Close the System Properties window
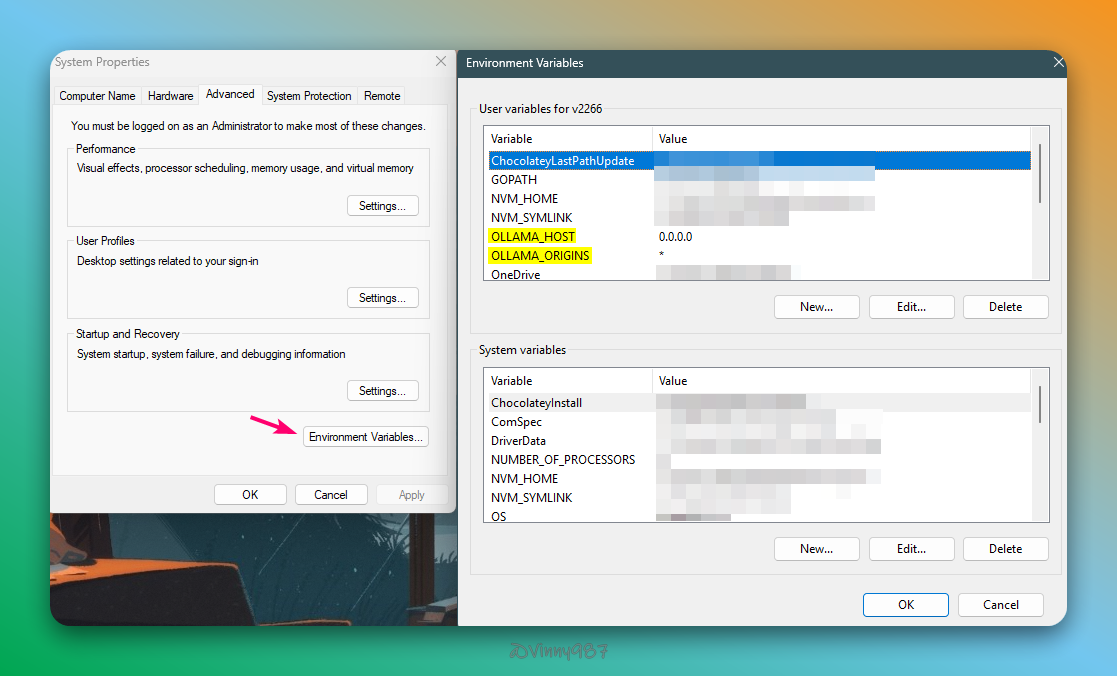Screen dimensions: 1117x676 click(x=441, y=62)
